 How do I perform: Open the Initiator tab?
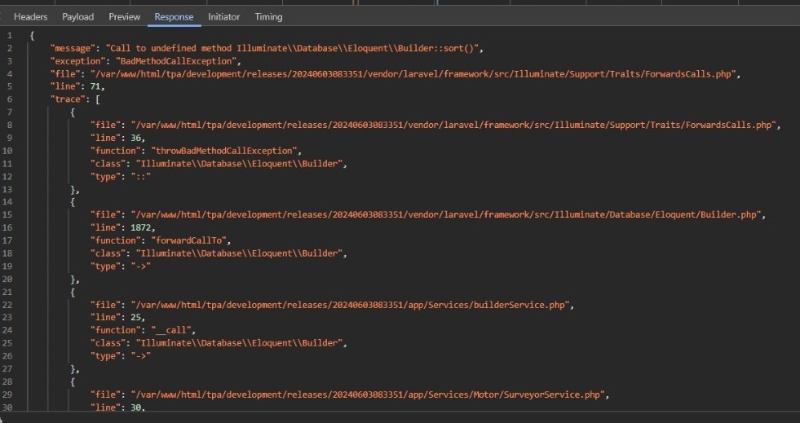point(223,17)
